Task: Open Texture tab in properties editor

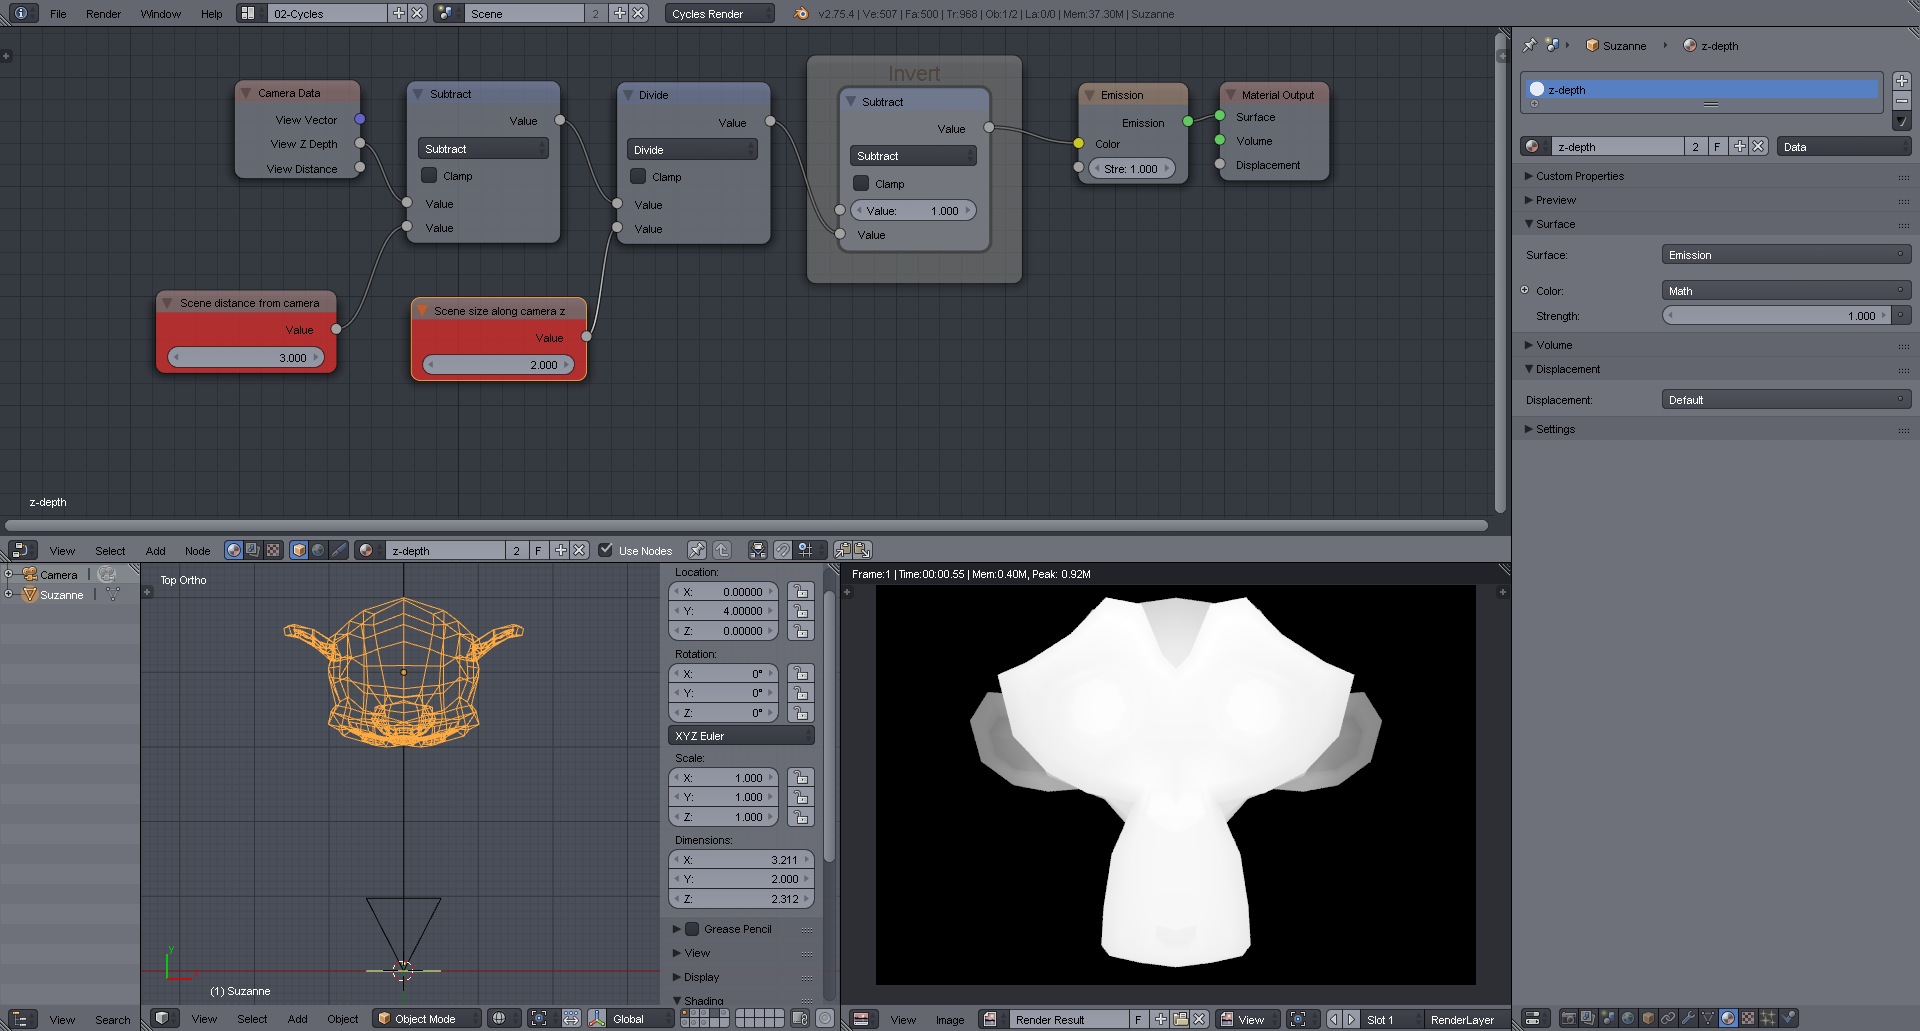Action: point(1748,1018)
